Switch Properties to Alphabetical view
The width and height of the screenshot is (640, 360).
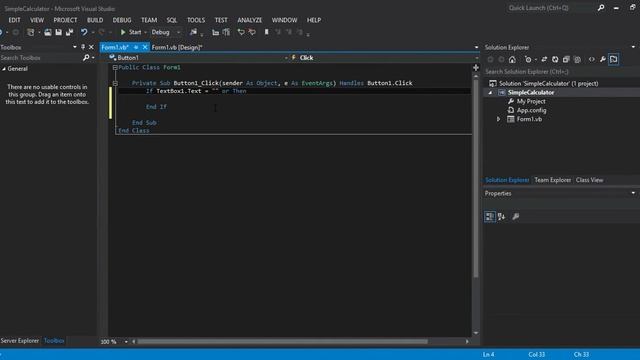[x=501, y=217]
